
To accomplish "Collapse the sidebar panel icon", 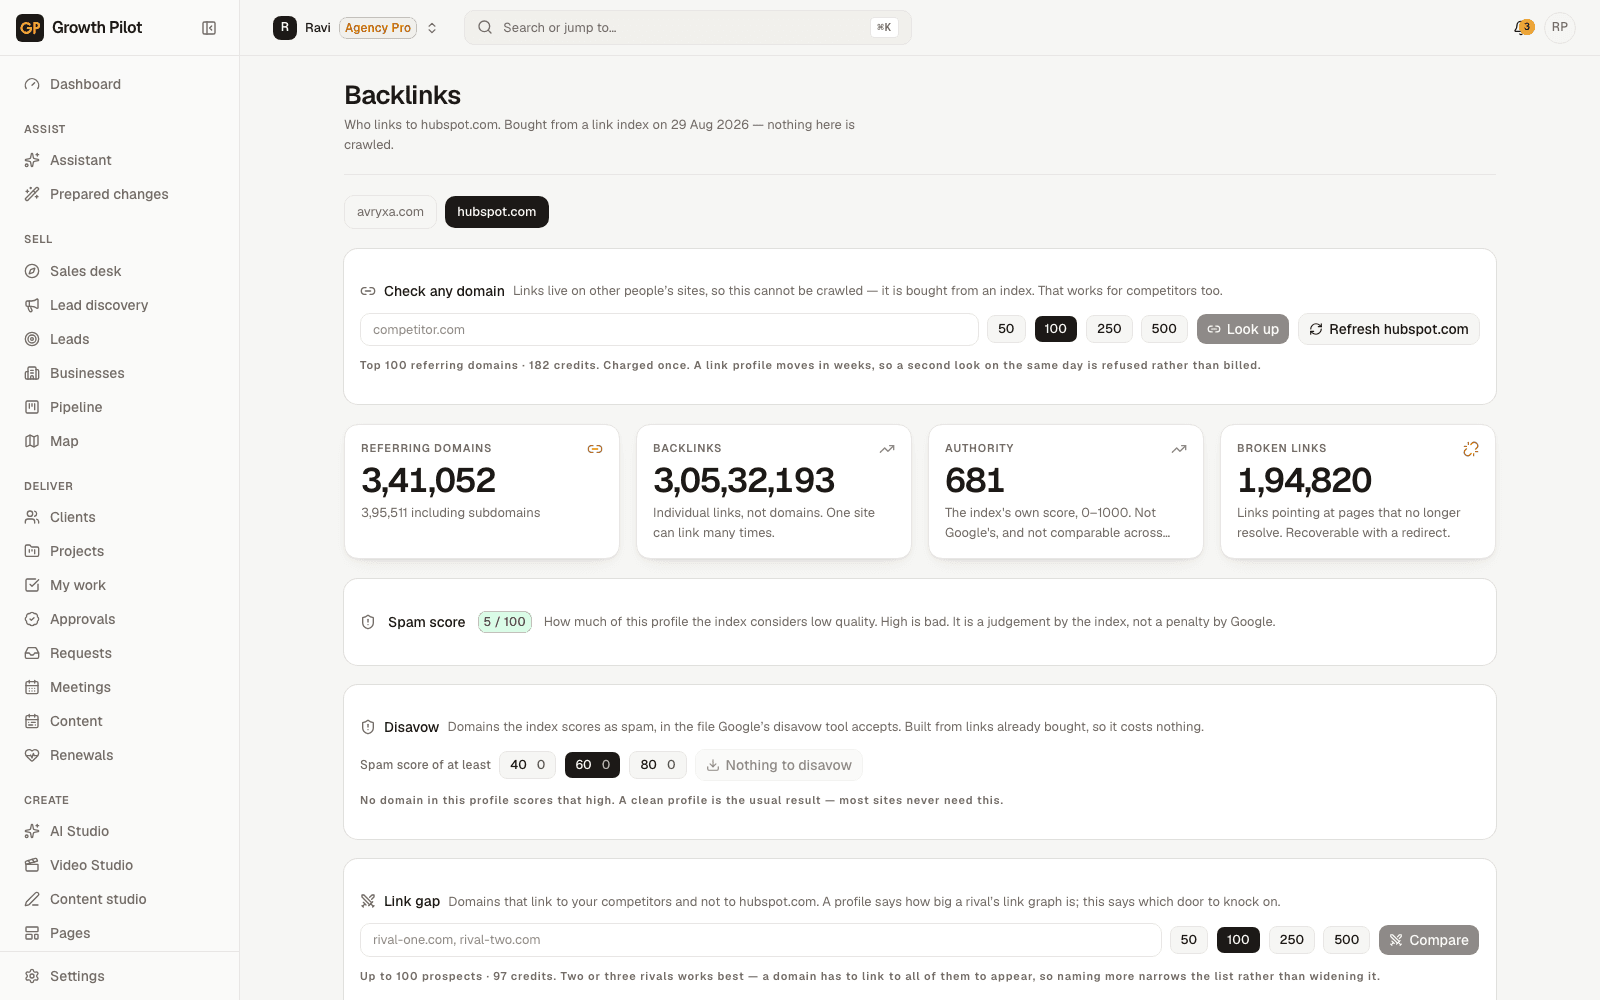I will click(209, 28).
